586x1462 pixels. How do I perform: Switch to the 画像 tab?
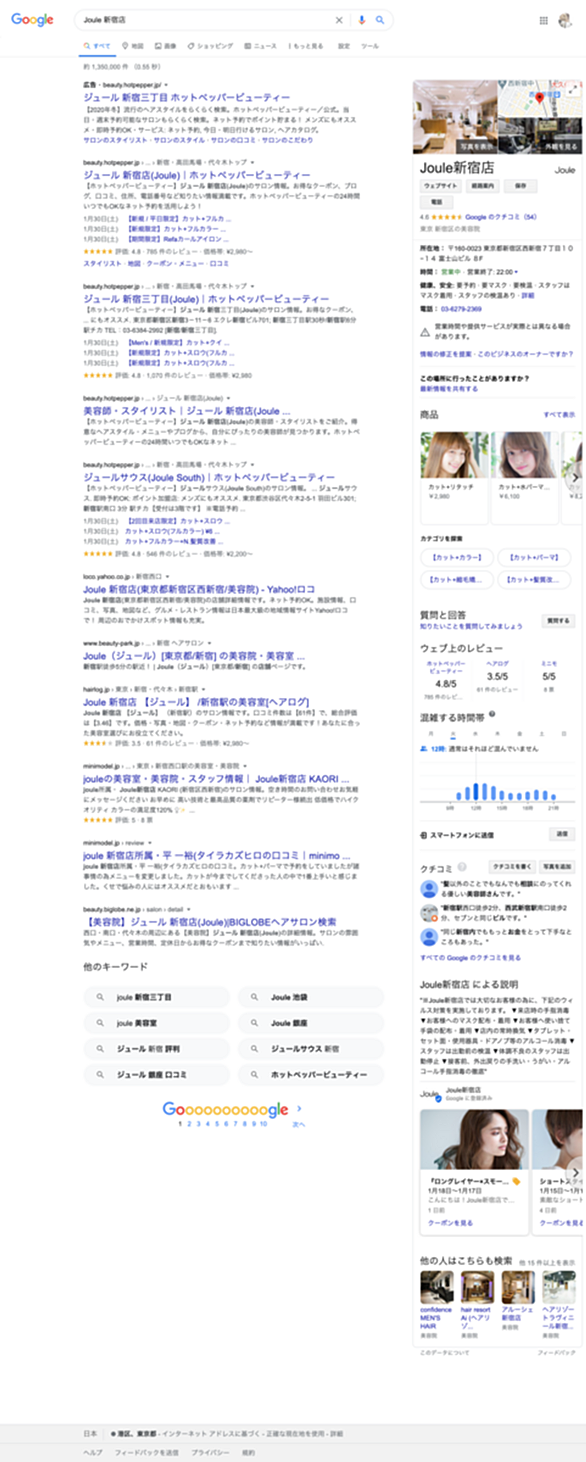point(166,46)
